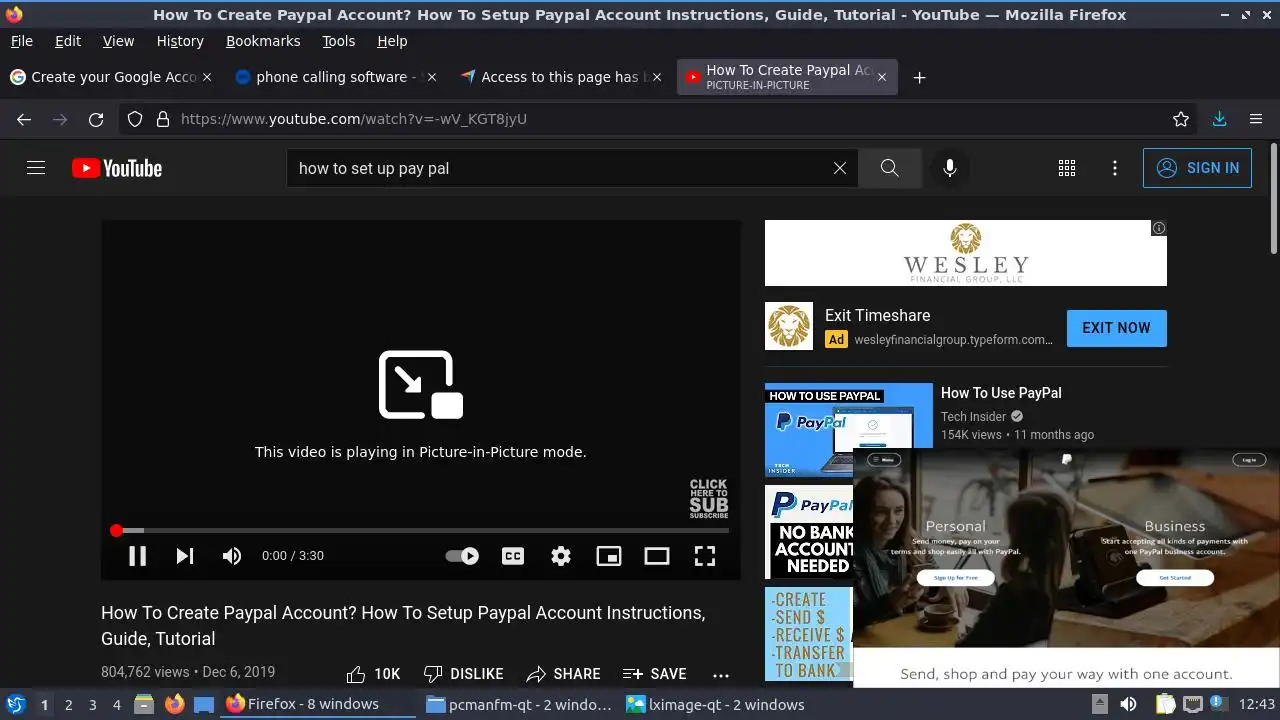Mute the video volume
This screenshot has width=1280, height=720.
[232, 556]
